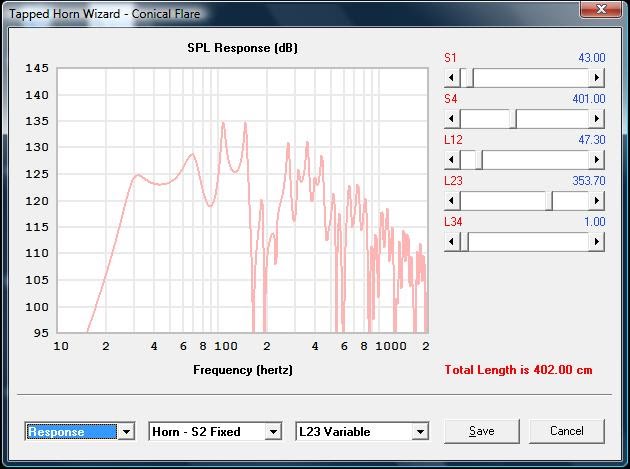This screenshot has width=630, height=469.
Task: Click the S4 slider thumb
Action: 513,119
